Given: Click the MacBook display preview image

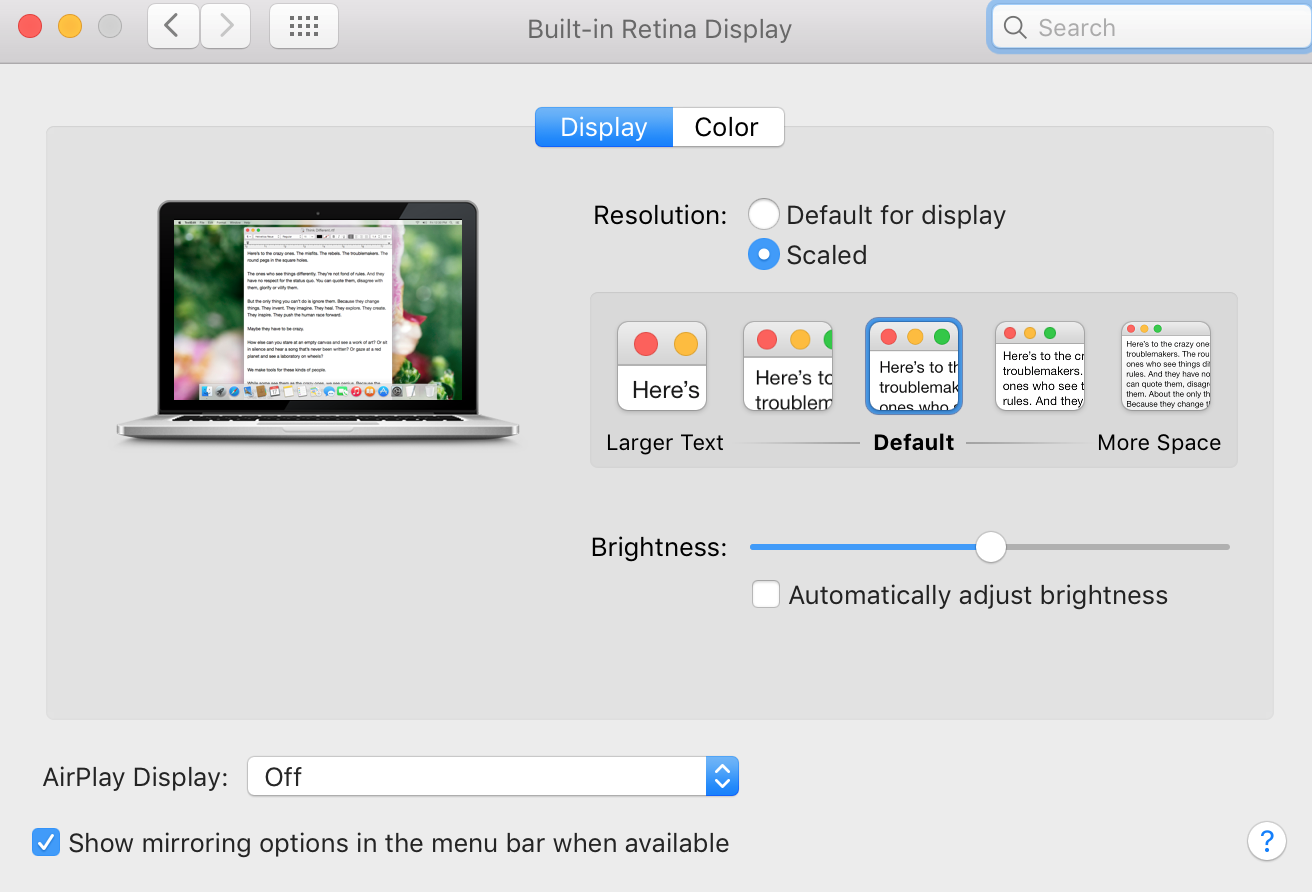Looking at the screenshot, I should [x=318, y=320].
